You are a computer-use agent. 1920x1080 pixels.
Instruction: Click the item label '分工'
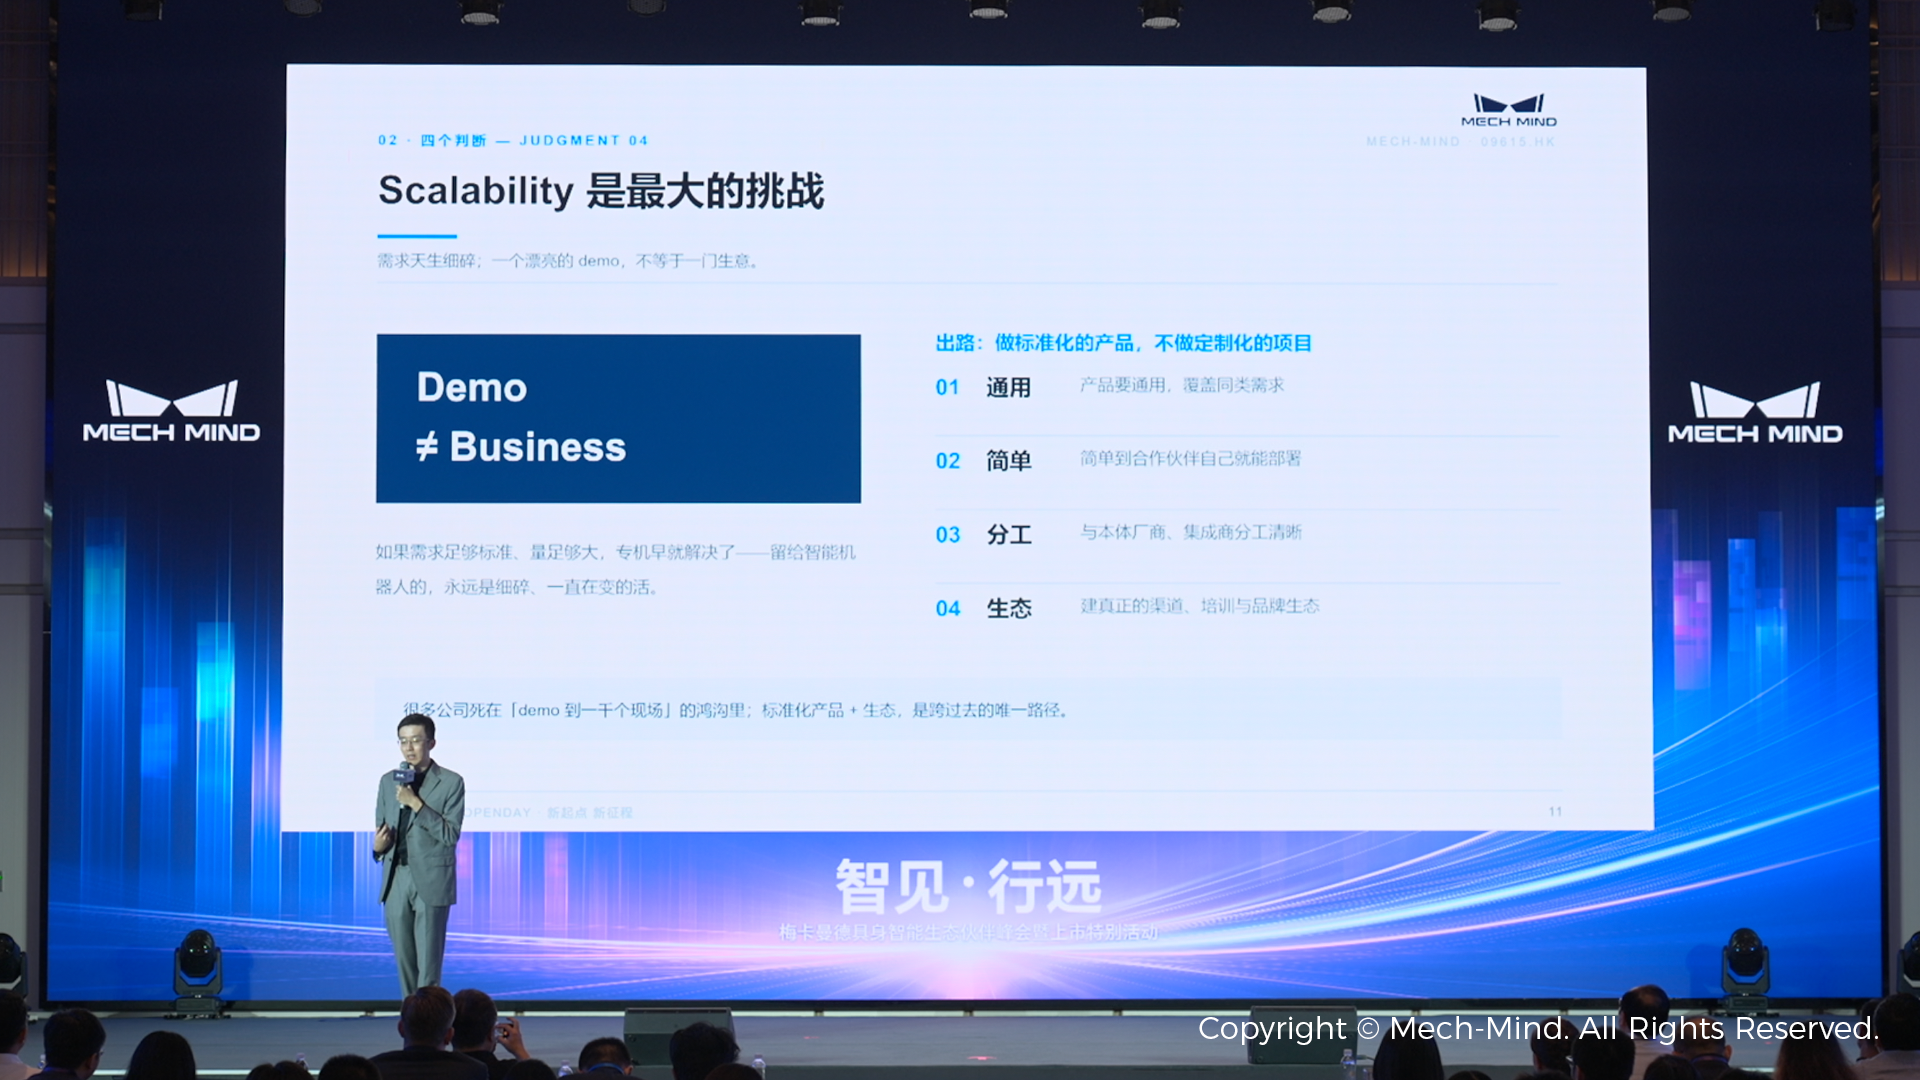[1008, 534]
